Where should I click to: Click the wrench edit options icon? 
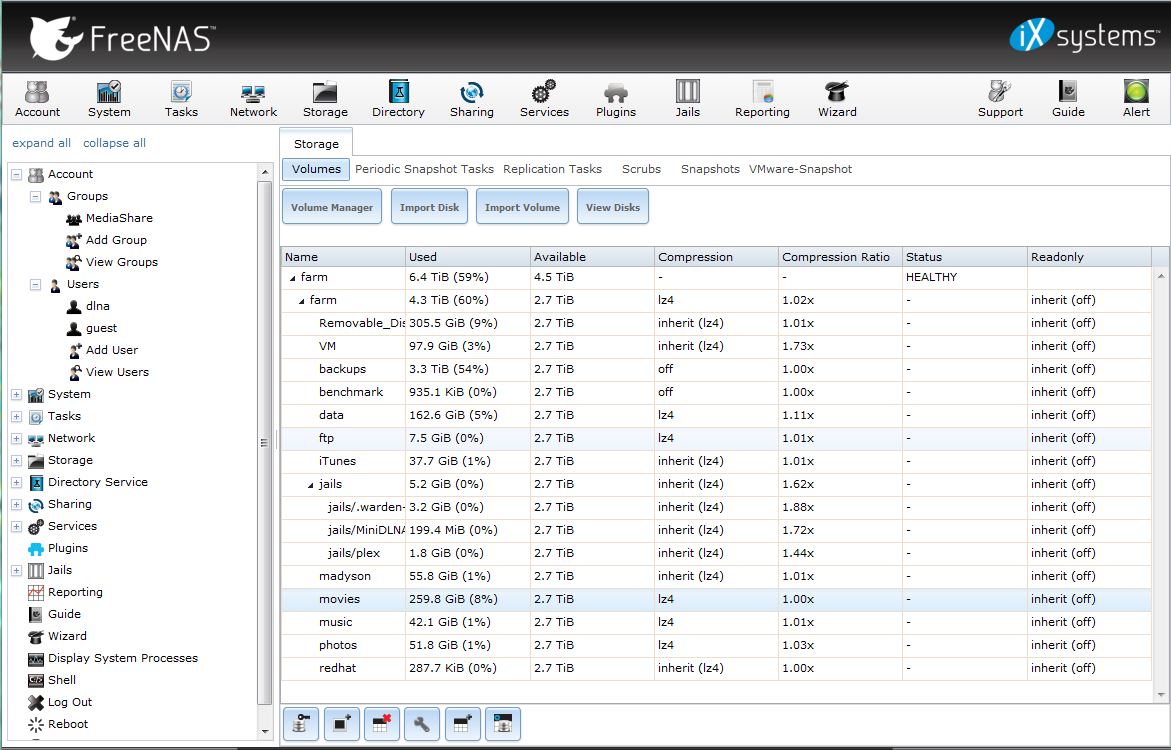[x=421, y=724]
